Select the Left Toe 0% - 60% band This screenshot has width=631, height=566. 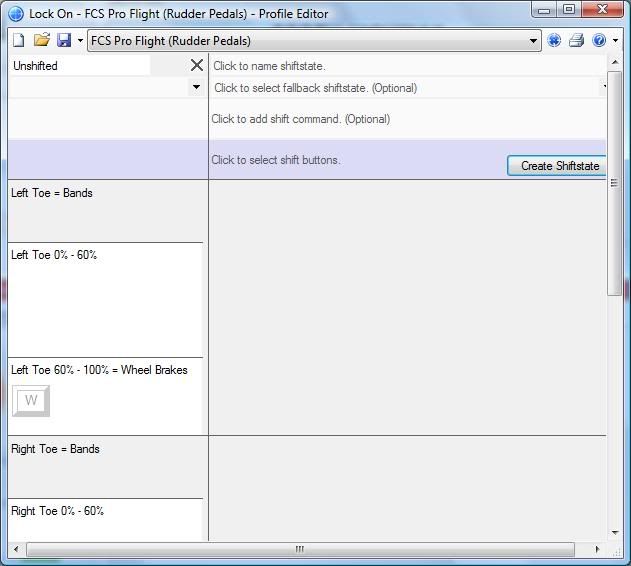(x=105, y=299)
